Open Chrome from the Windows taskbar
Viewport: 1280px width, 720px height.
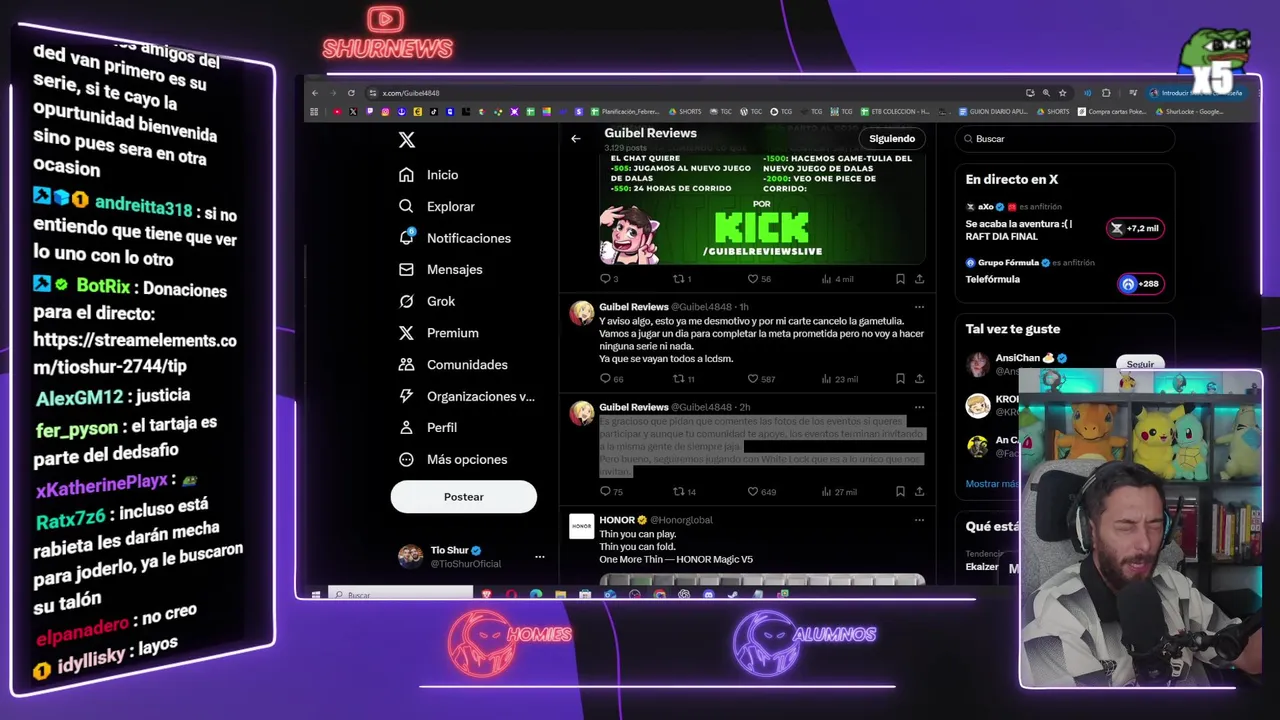coord(659,595)
